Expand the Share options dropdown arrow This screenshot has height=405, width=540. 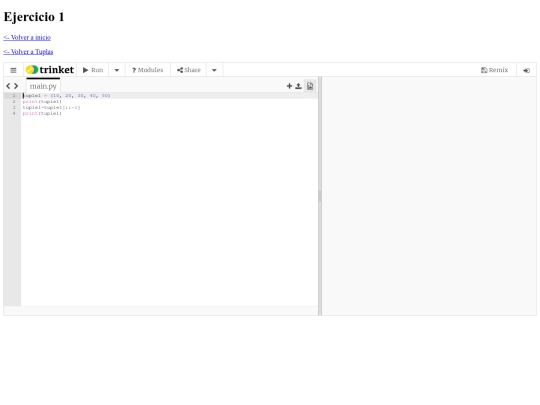click(214, 70)
